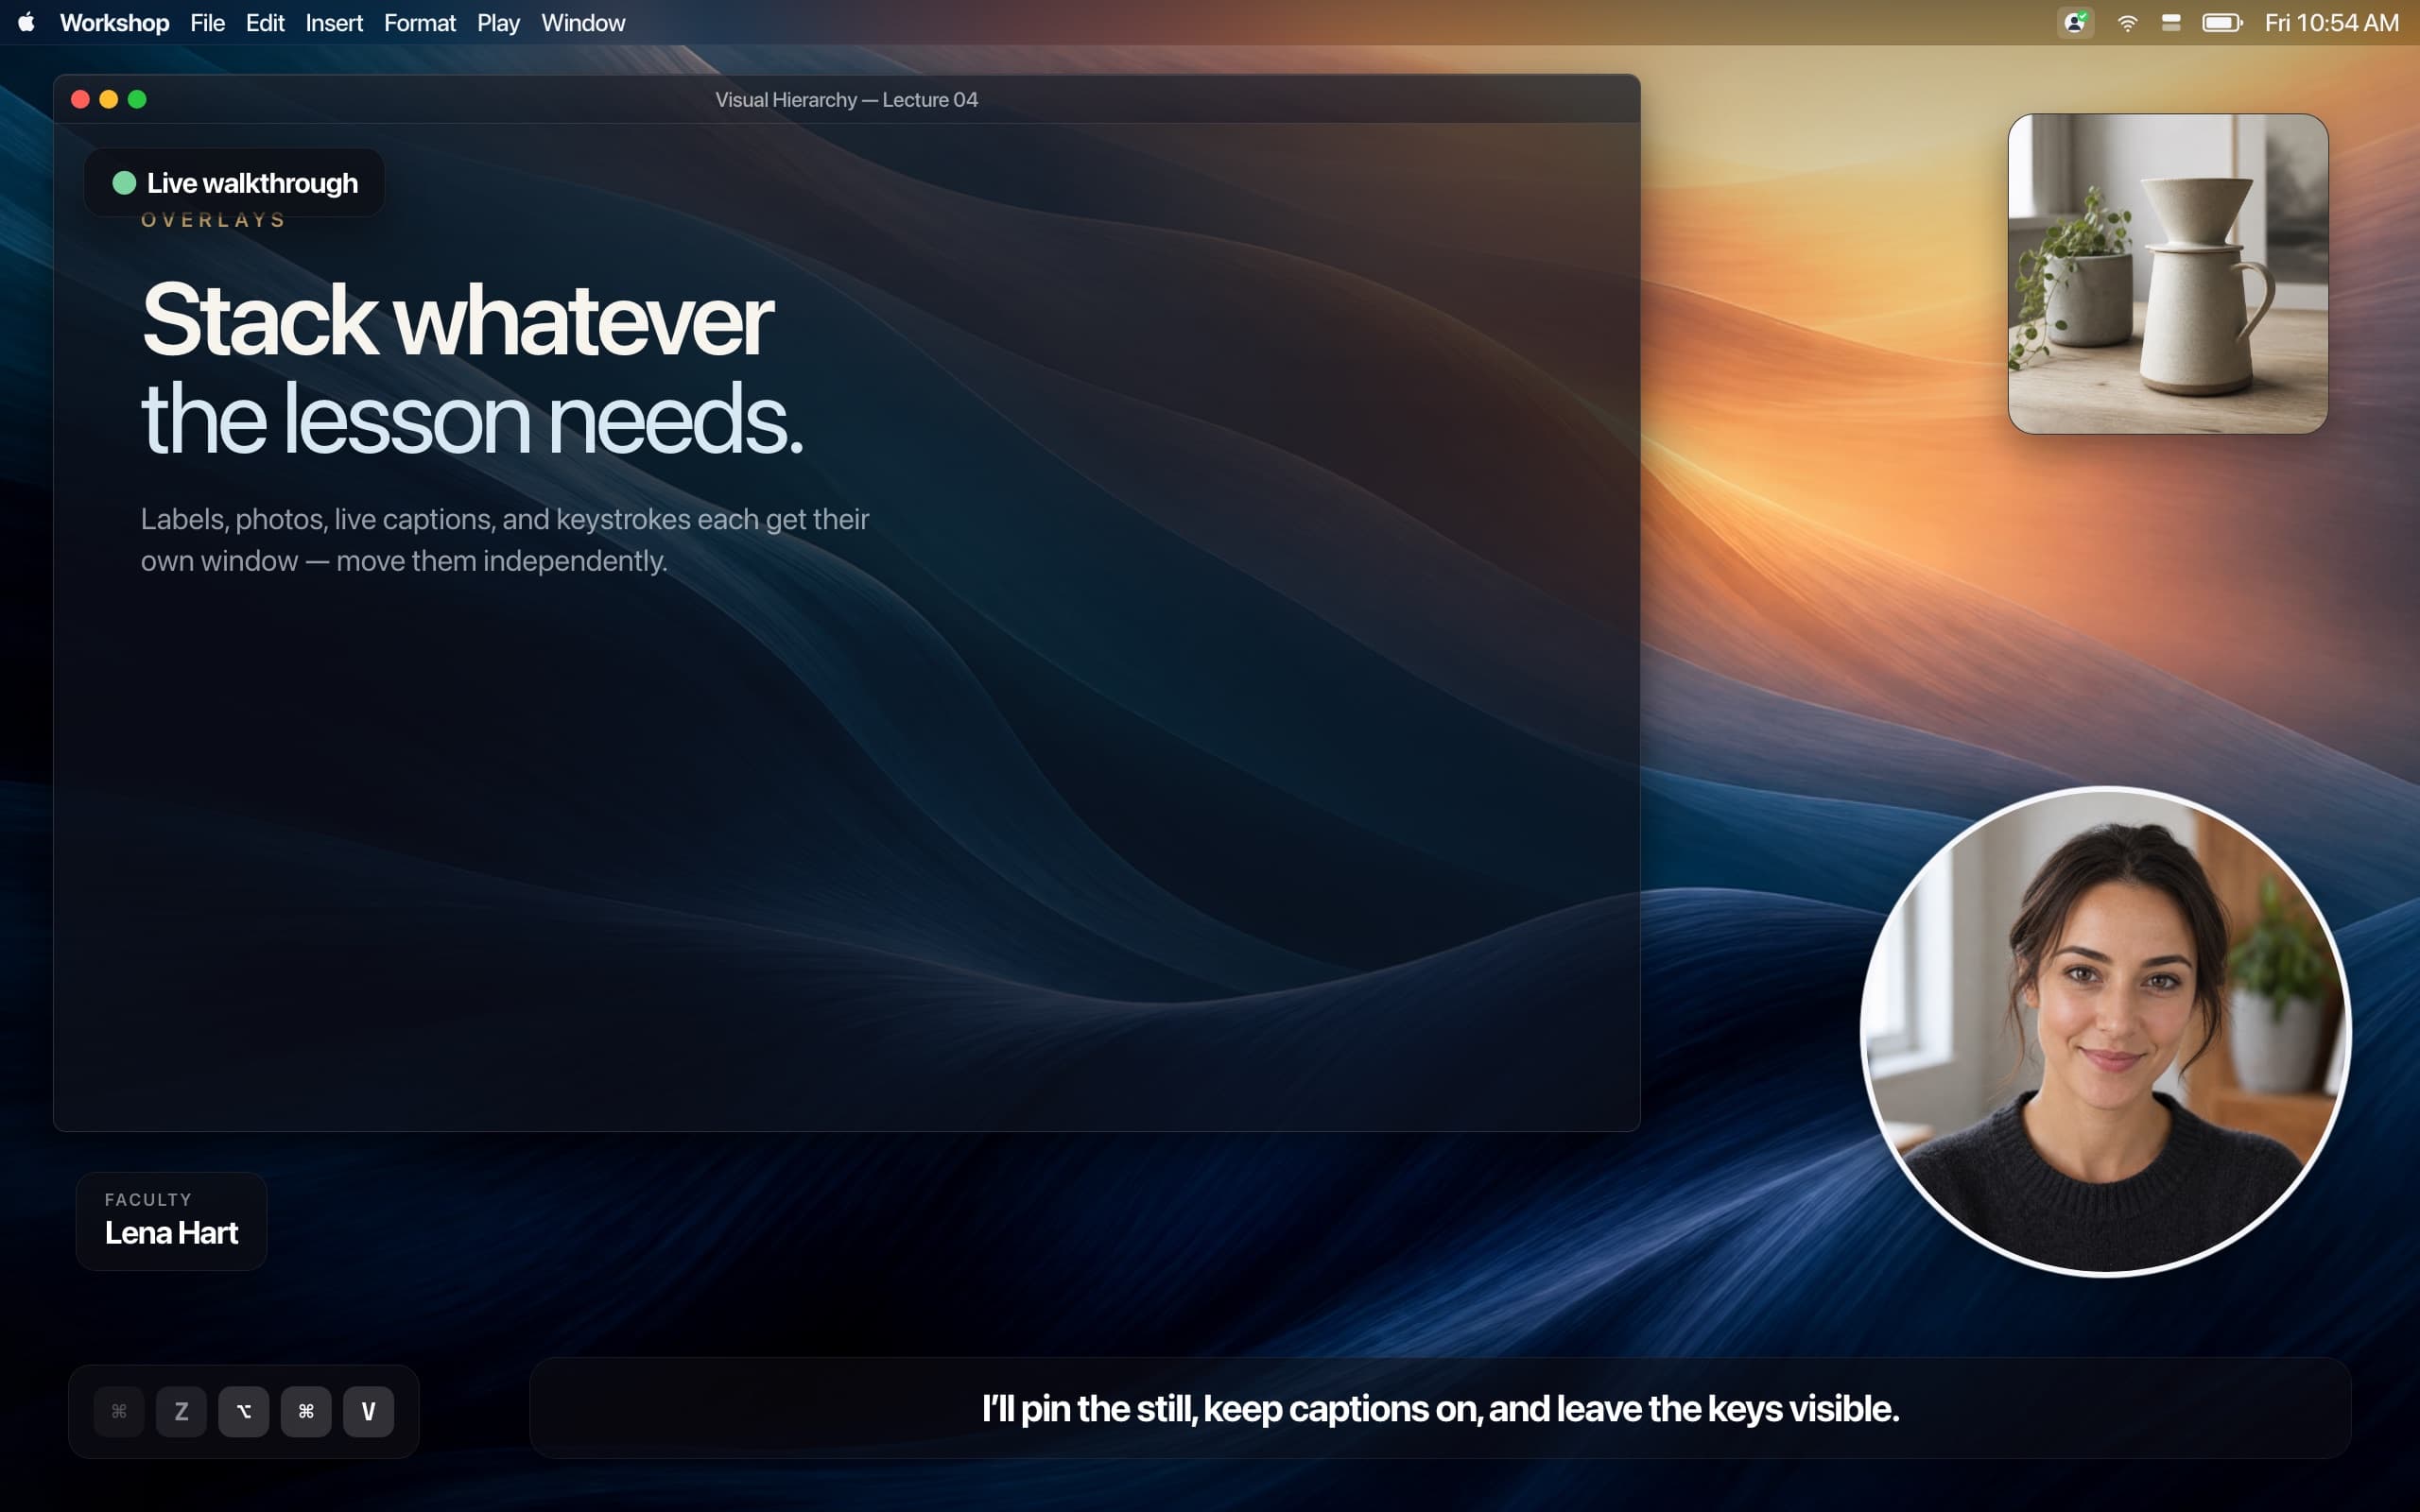Open the File menu
Image resolution: width=2420 pixels, height=1512 pixels.
pos(207,22)
